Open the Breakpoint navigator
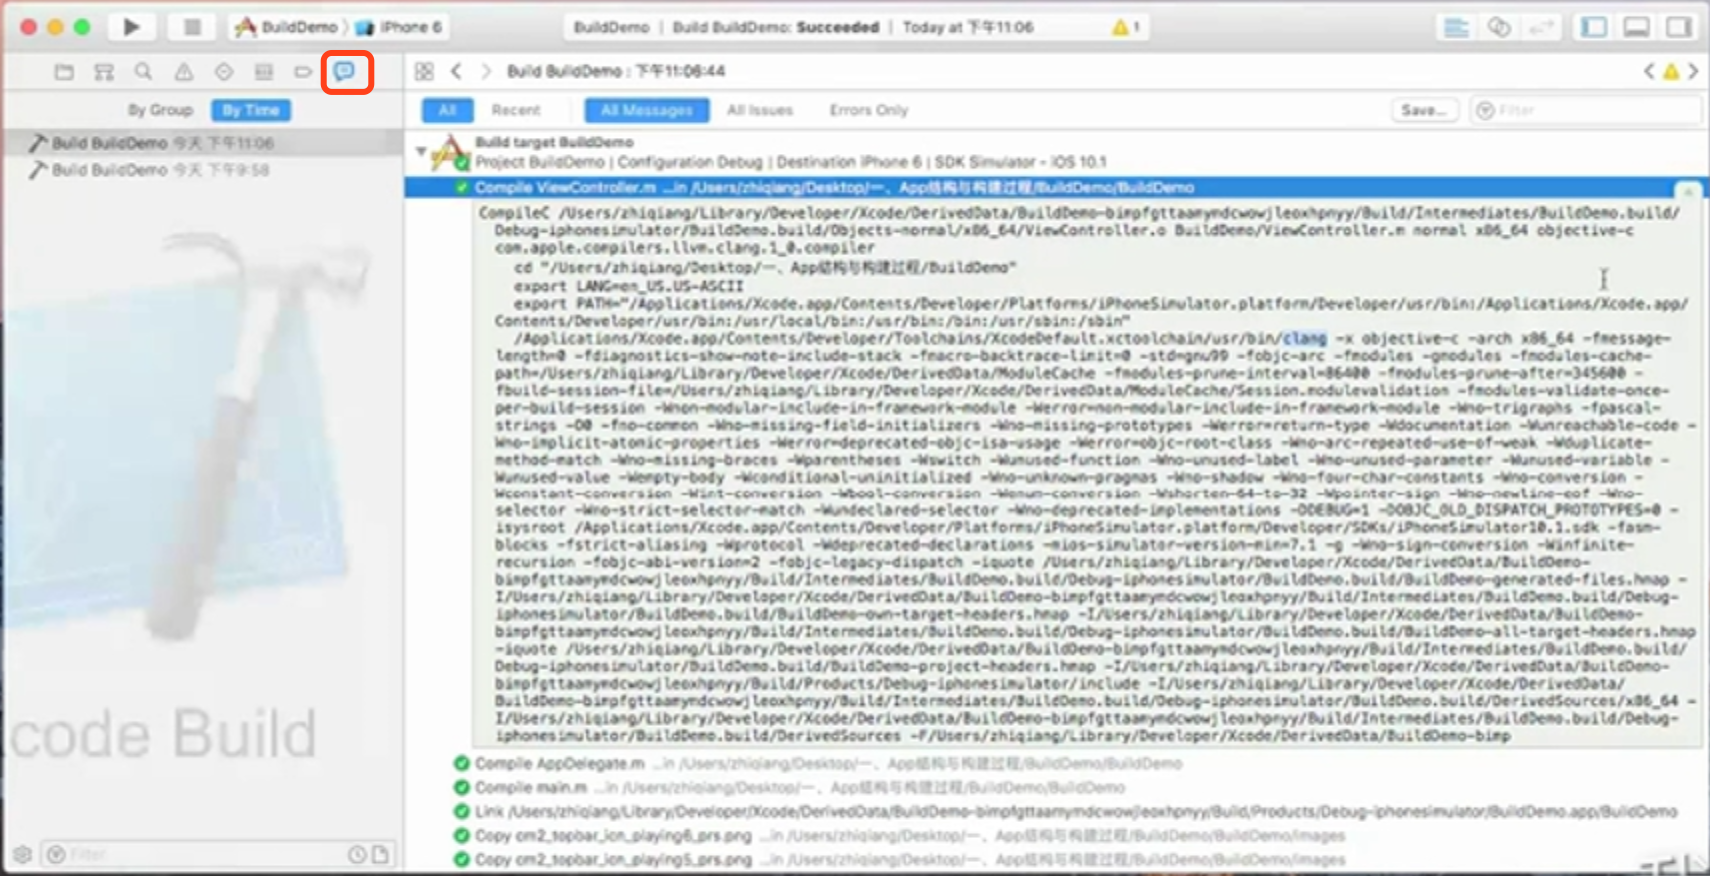Screen dimensions: 1710x876 coord(303,72)
